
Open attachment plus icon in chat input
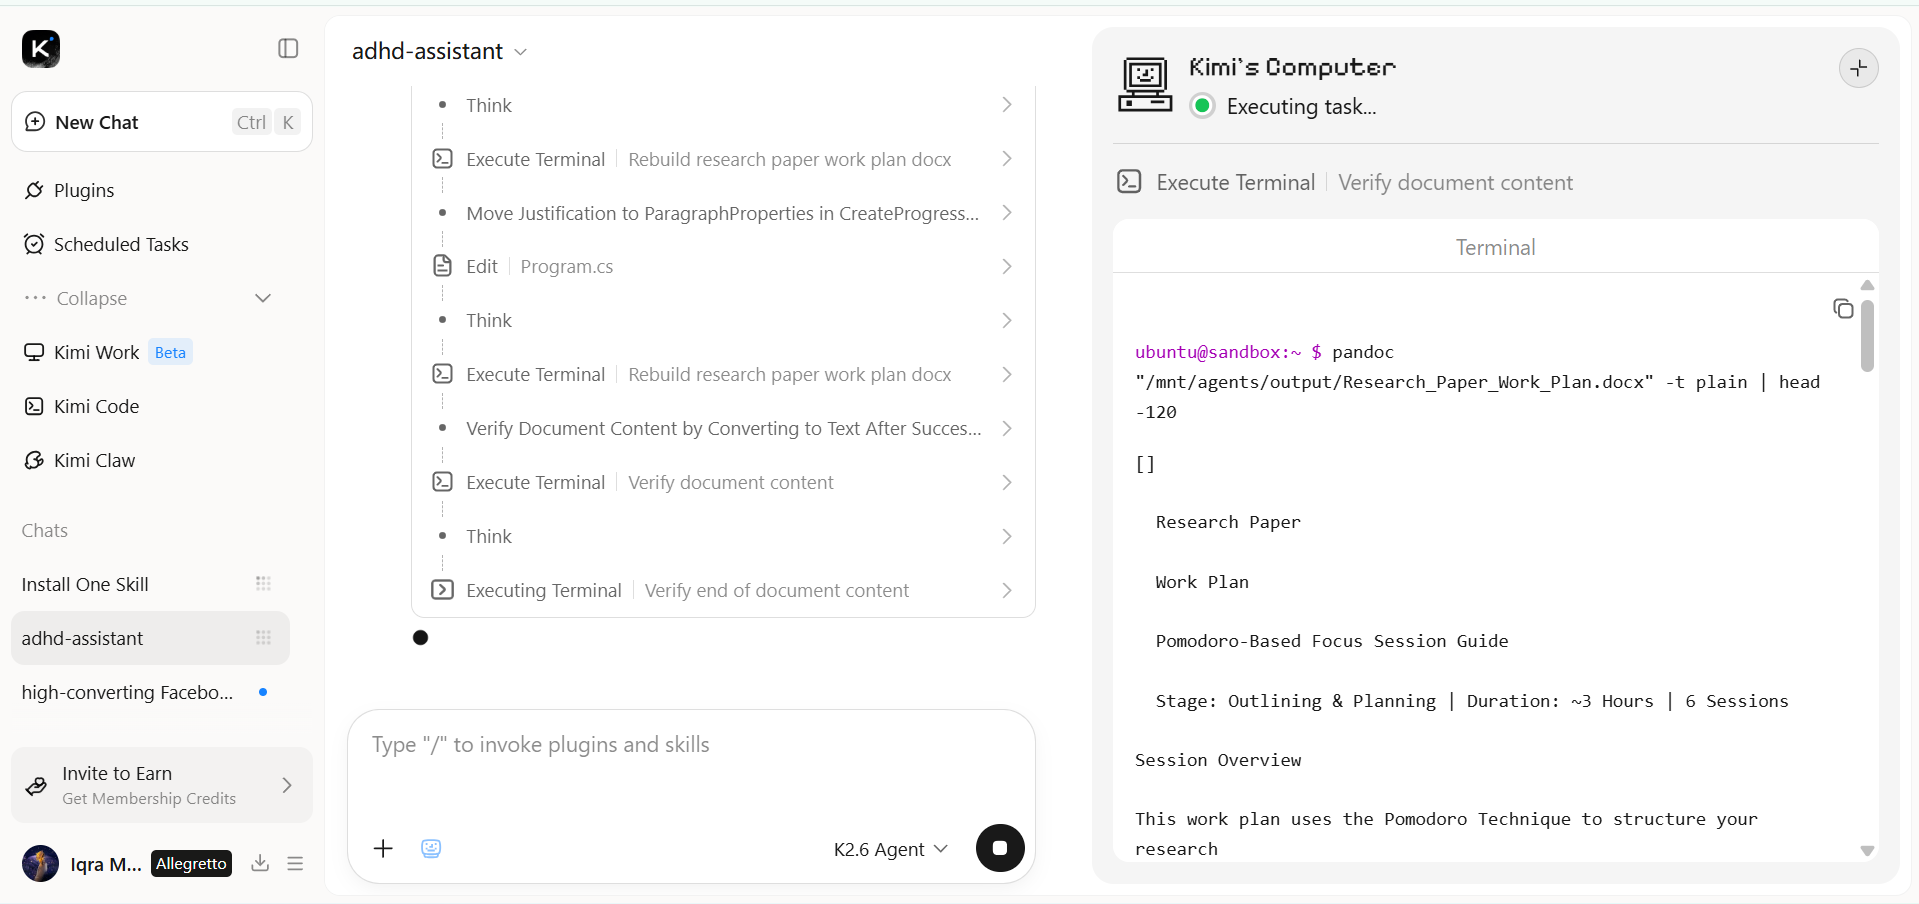point(383,848)
